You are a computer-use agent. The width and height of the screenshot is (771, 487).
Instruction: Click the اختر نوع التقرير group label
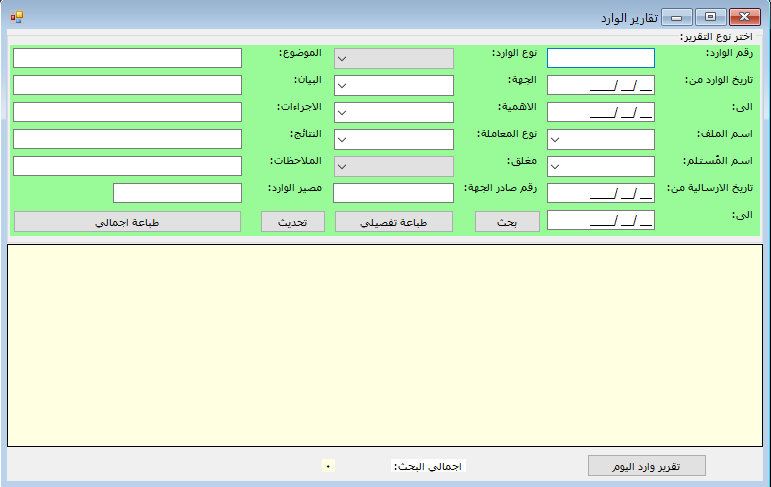716,37
